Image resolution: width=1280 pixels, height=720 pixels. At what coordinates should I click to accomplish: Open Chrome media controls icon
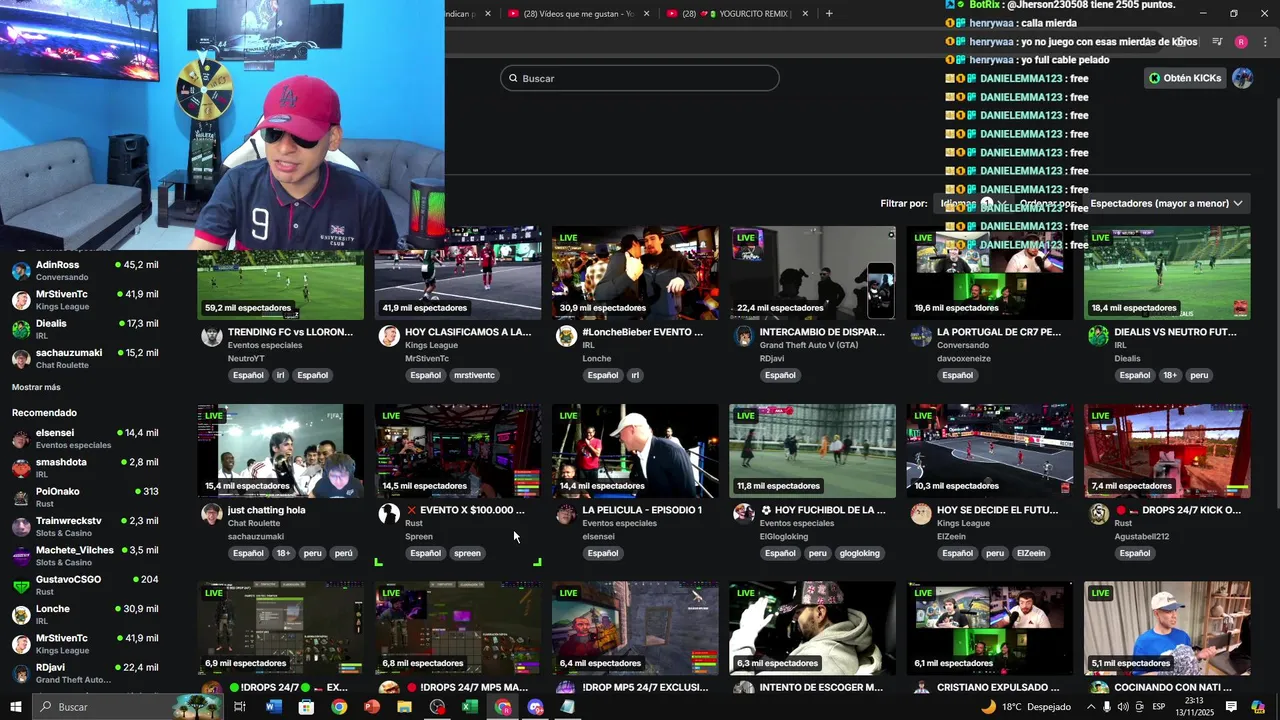(x=1217, y=42)
